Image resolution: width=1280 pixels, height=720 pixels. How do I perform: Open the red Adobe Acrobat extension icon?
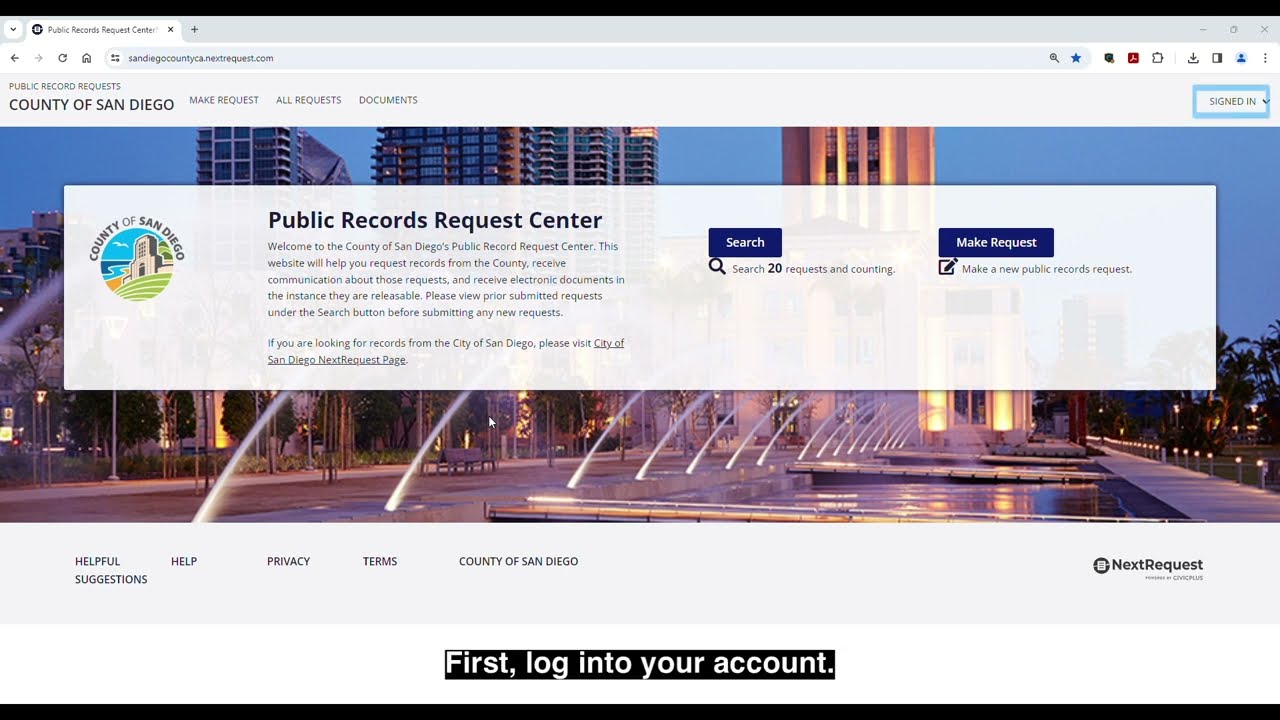pyautogui.click(x=1133, y=58)
